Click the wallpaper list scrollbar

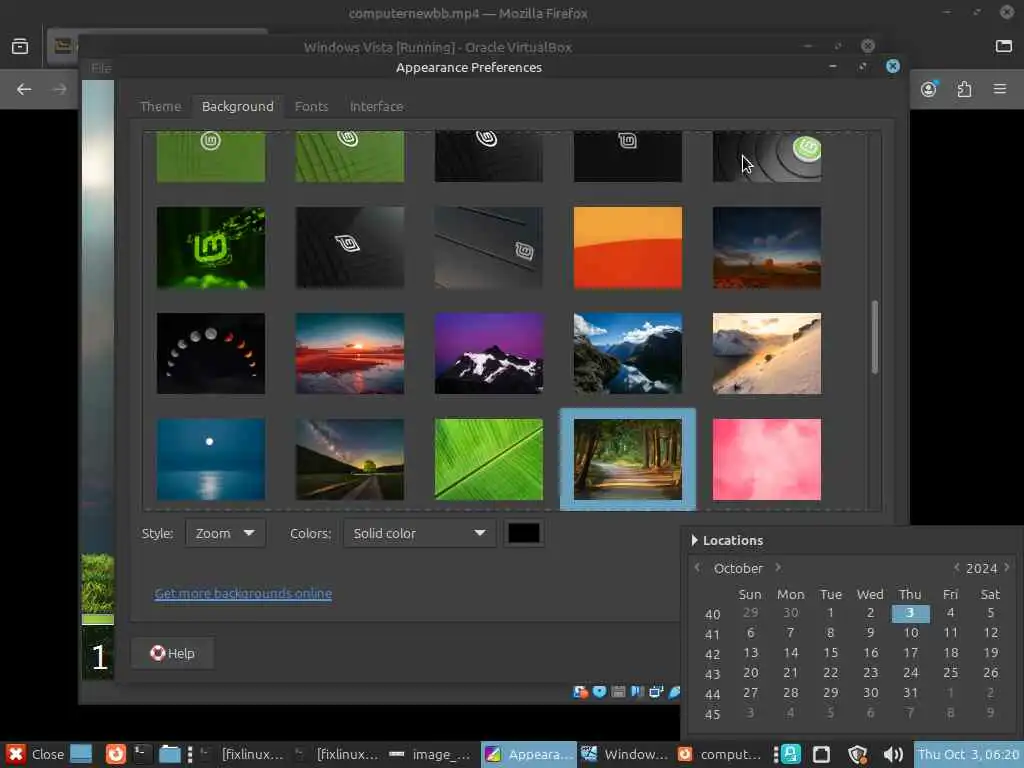coord(874,337)
